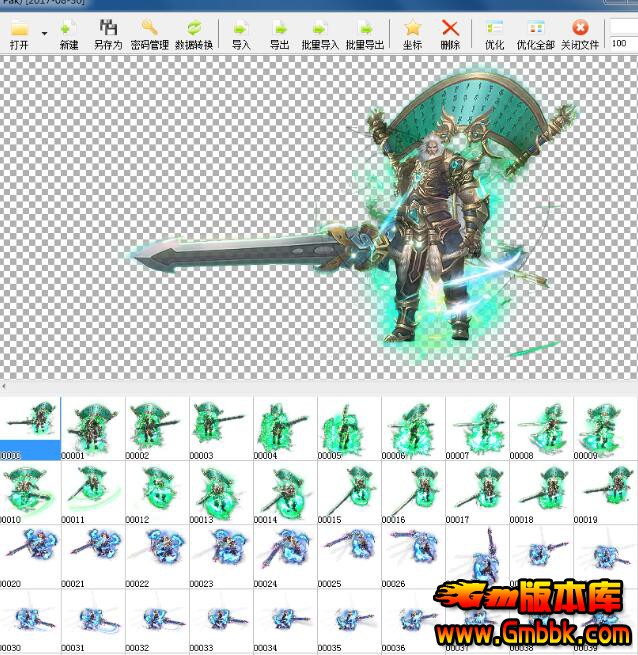Image resolution: width=638 pixels, height=655 pixels.
Task: Select thumbnail 00005
Action: click(x=349, y=429)
